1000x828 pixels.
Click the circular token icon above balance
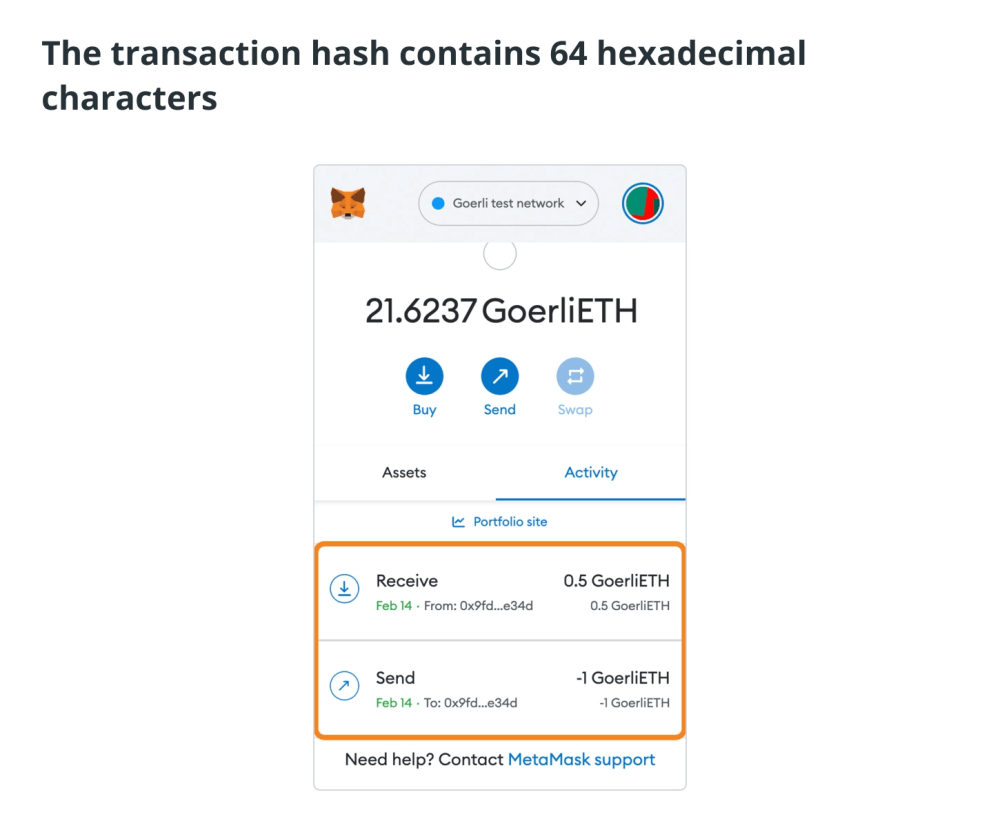point(499,254)
